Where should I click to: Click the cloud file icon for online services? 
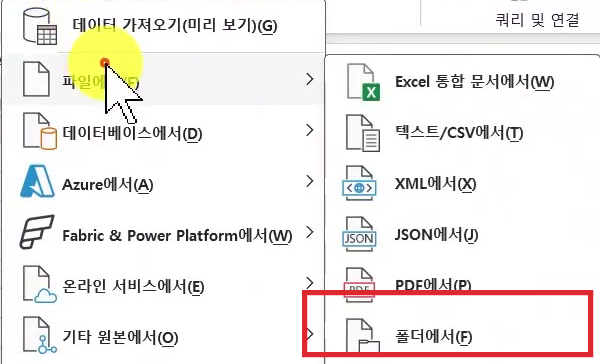(40, 284)
